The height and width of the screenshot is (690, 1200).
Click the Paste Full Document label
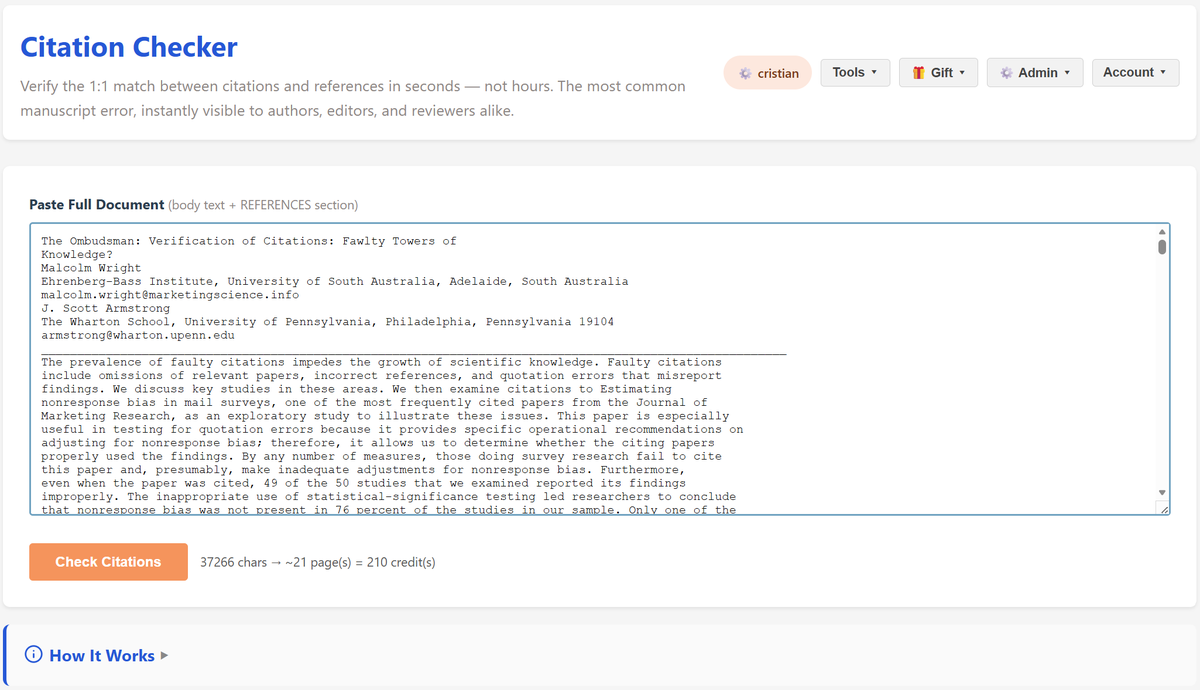(x=97, y=204)
